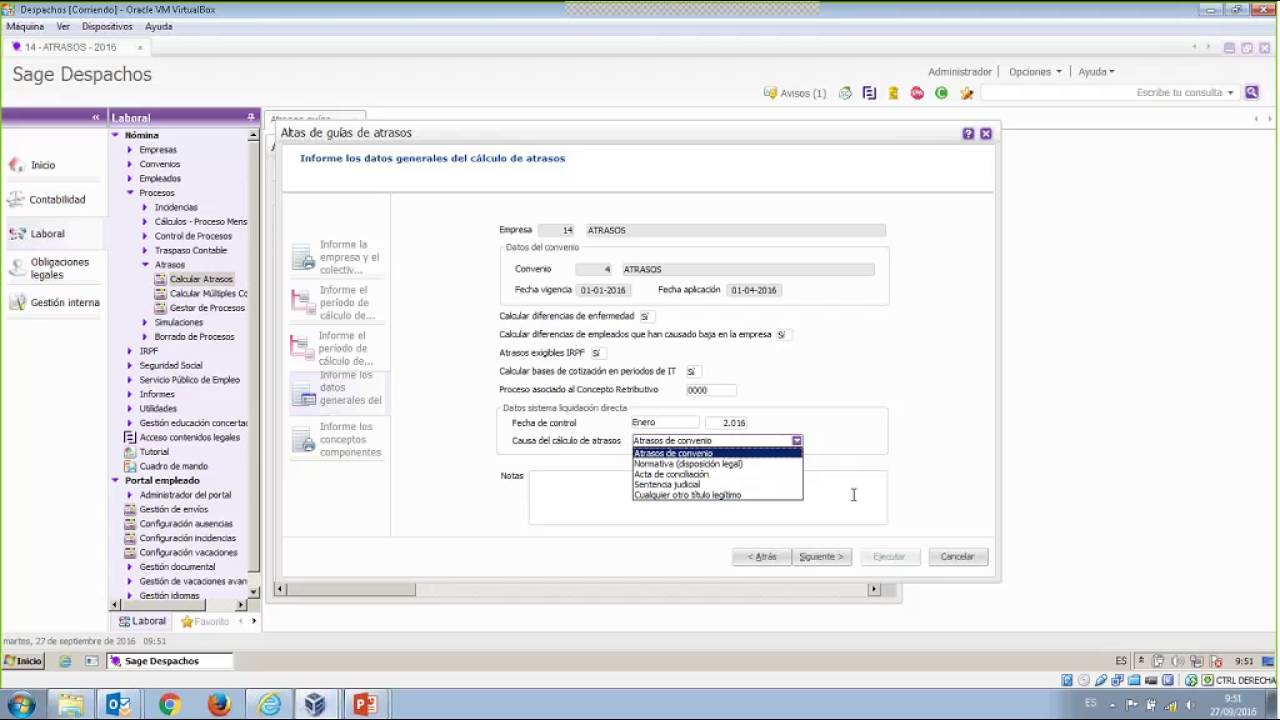Open the Opciones dropdown menu
Image resolution: width=1280 pixels, height=720 pixels.
[1035, 72]
